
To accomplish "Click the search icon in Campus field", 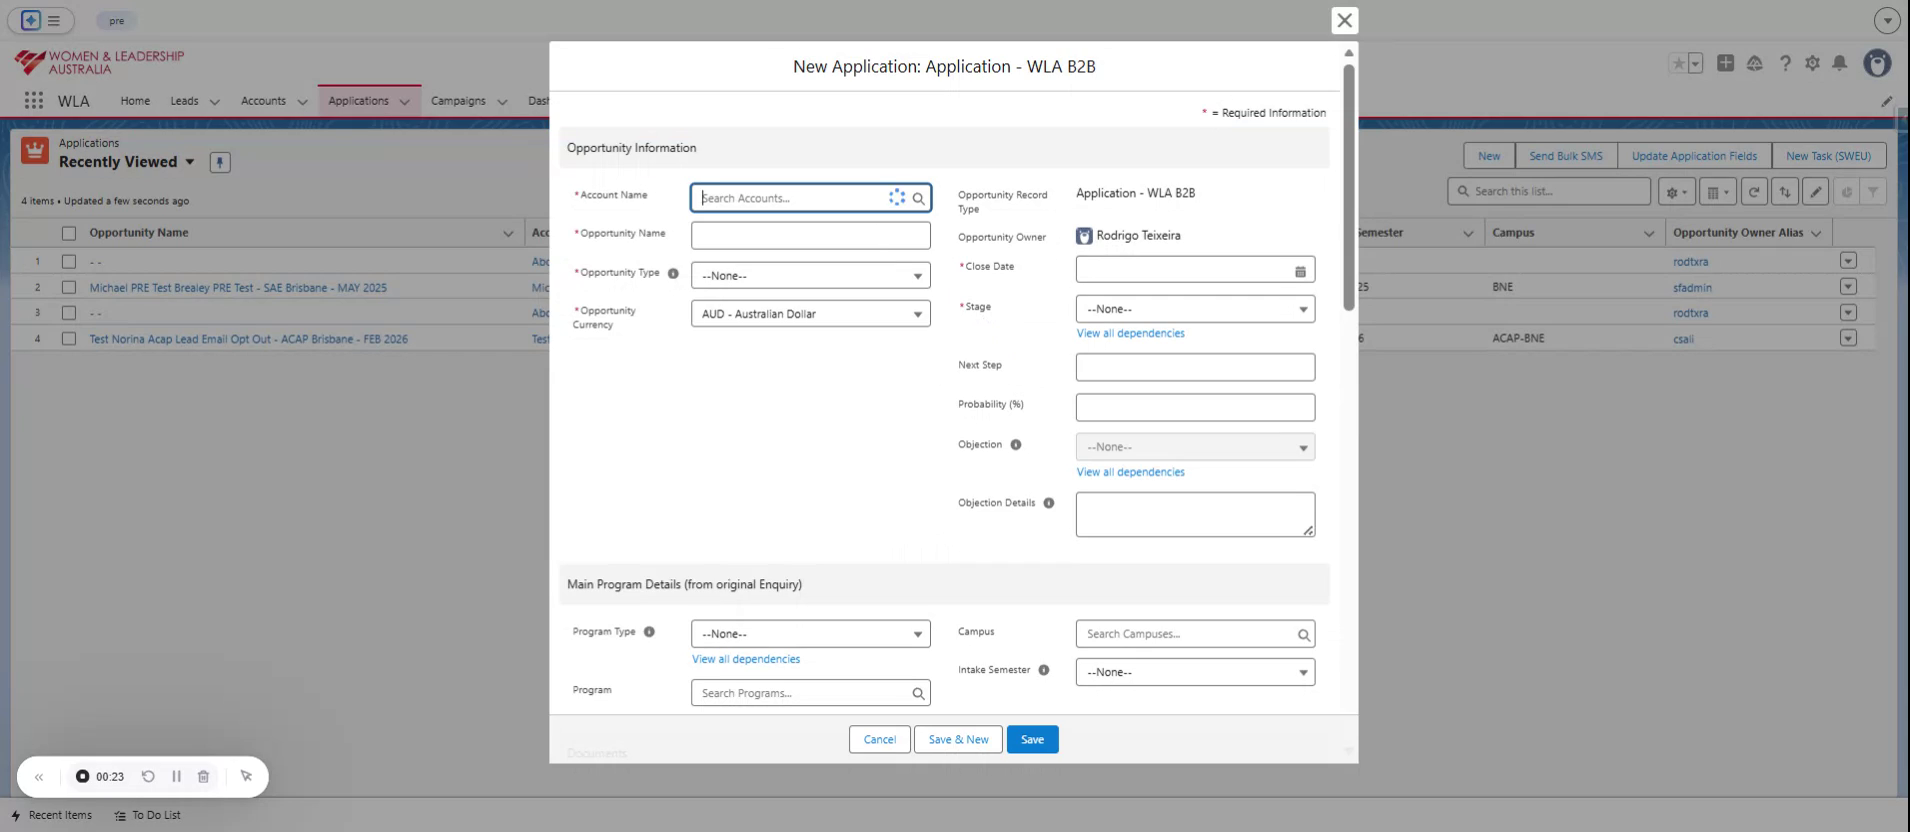I will pos(1303,635).
